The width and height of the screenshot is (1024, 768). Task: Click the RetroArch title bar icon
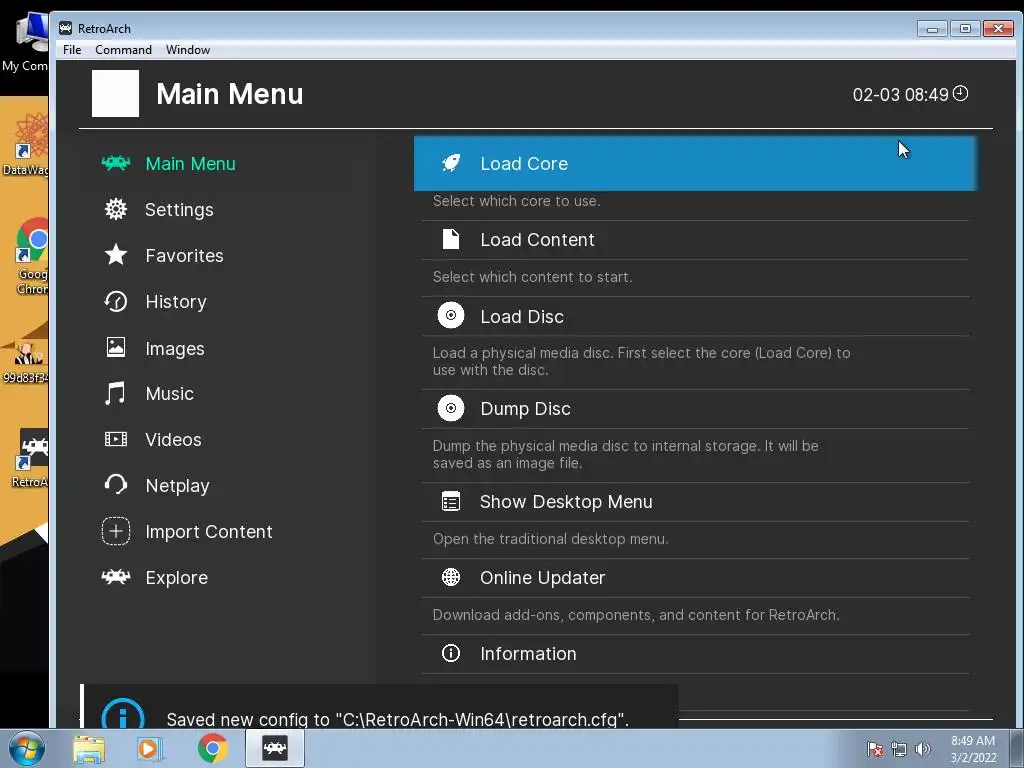coord(65,28)
